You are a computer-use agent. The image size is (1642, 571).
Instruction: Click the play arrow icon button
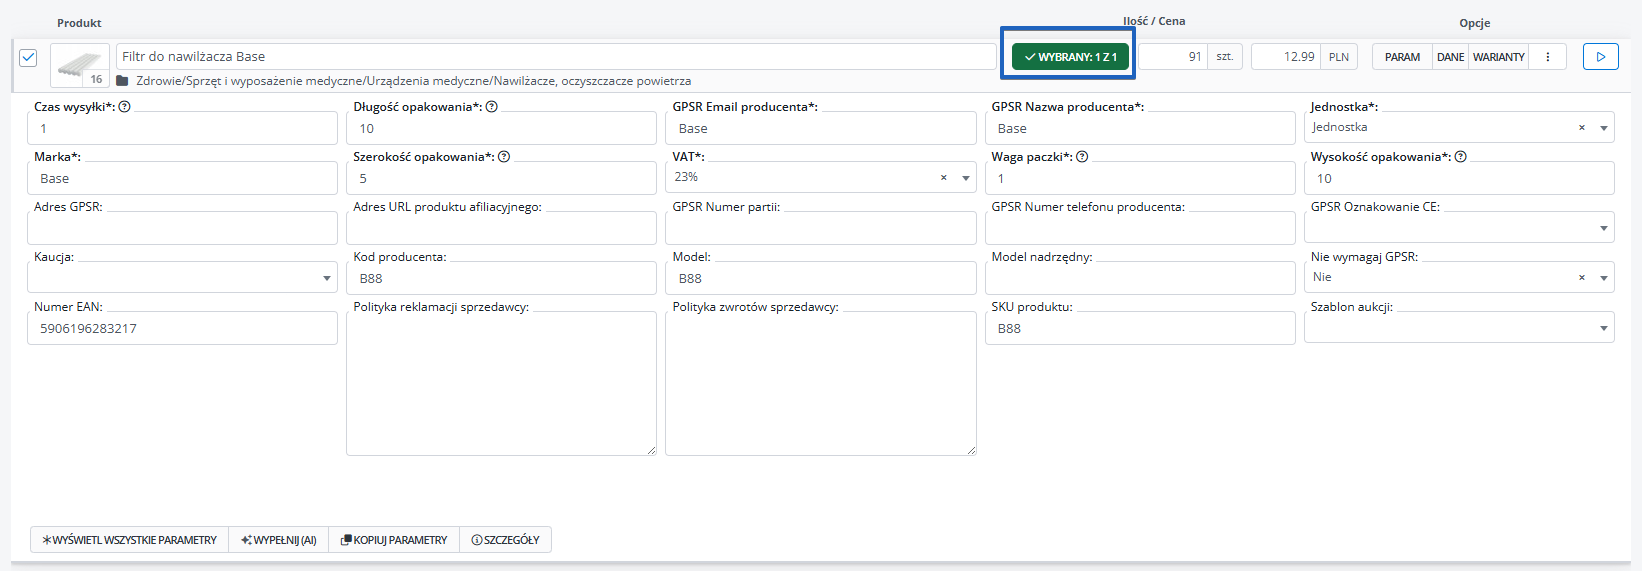tap(1600, 57)
